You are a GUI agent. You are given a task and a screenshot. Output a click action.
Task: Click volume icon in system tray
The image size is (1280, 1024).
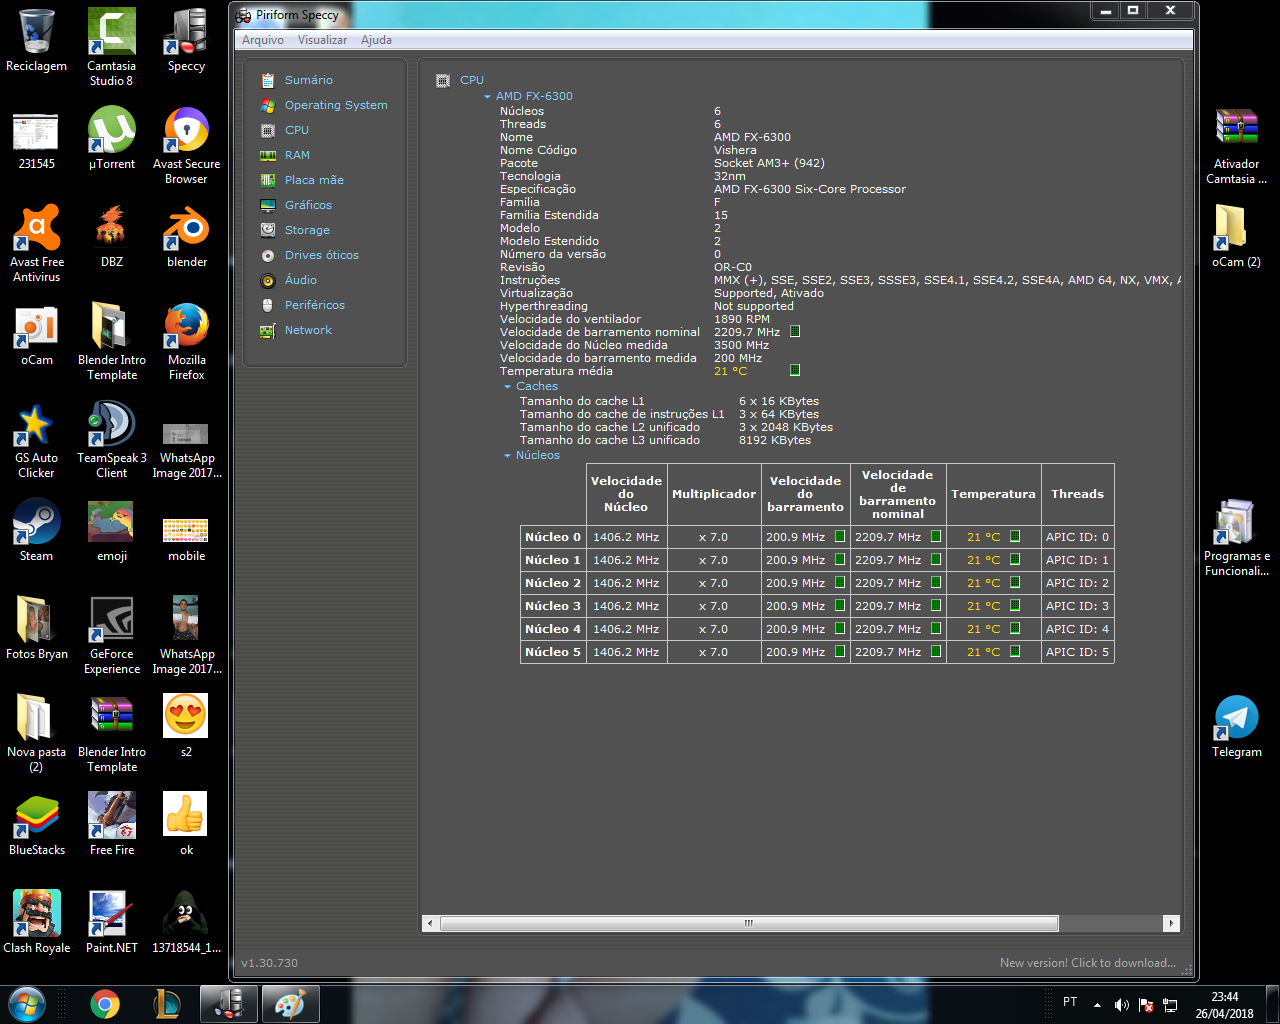click(x=1121, y=1004)
